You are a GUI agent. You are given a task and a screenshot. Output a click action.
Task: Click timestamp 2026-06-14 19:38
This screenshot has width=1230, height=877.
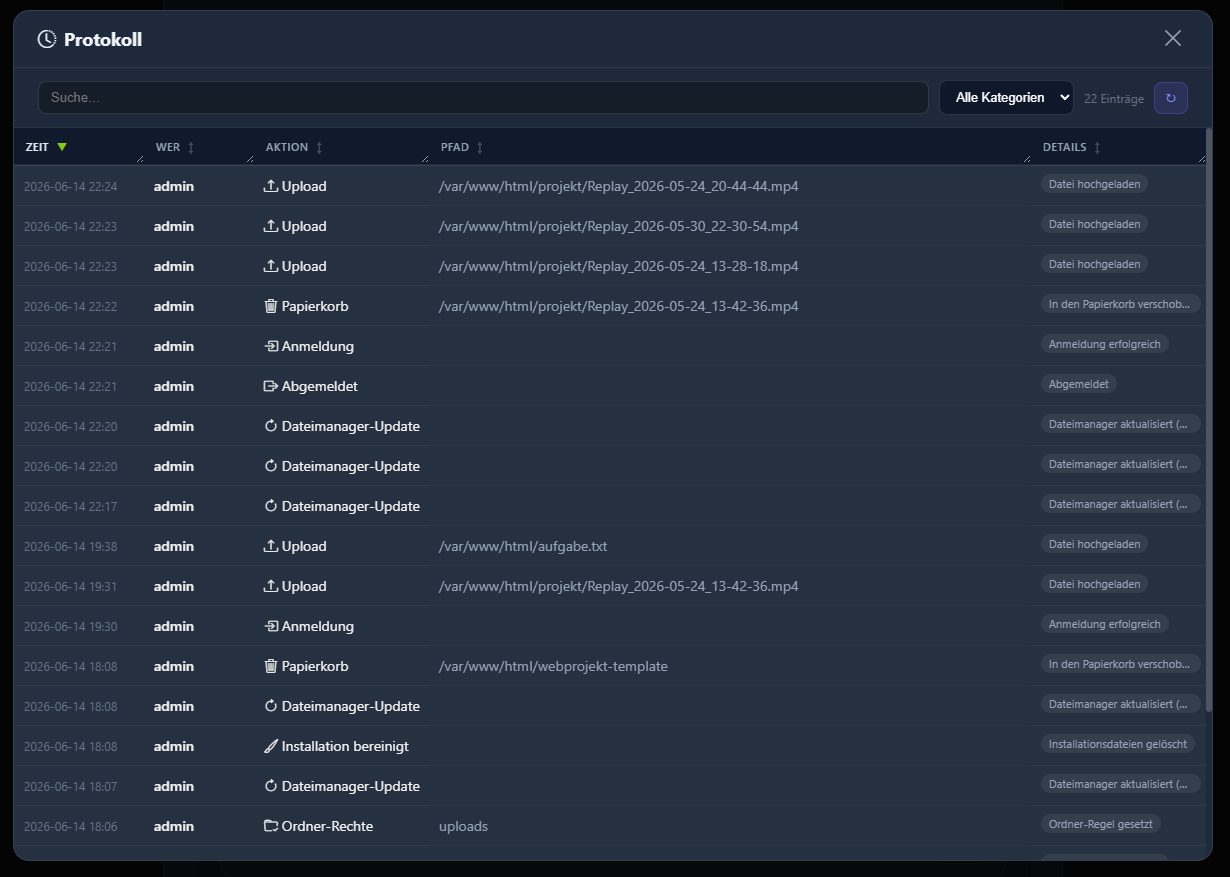[70, 547]
